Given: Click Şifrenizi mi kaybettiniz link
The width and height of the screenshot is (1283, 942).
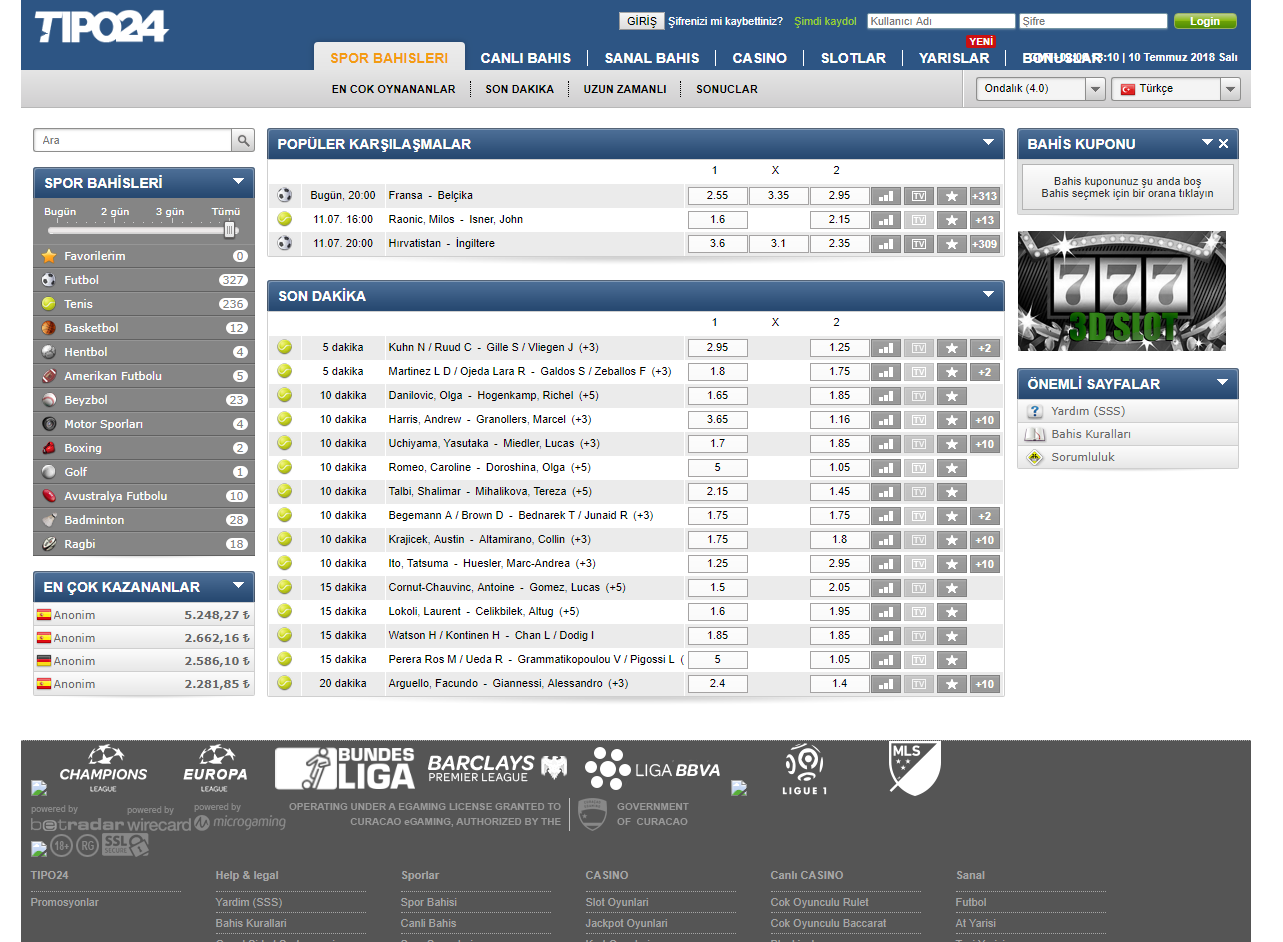Looking at the screenshot, I should 725,21.
